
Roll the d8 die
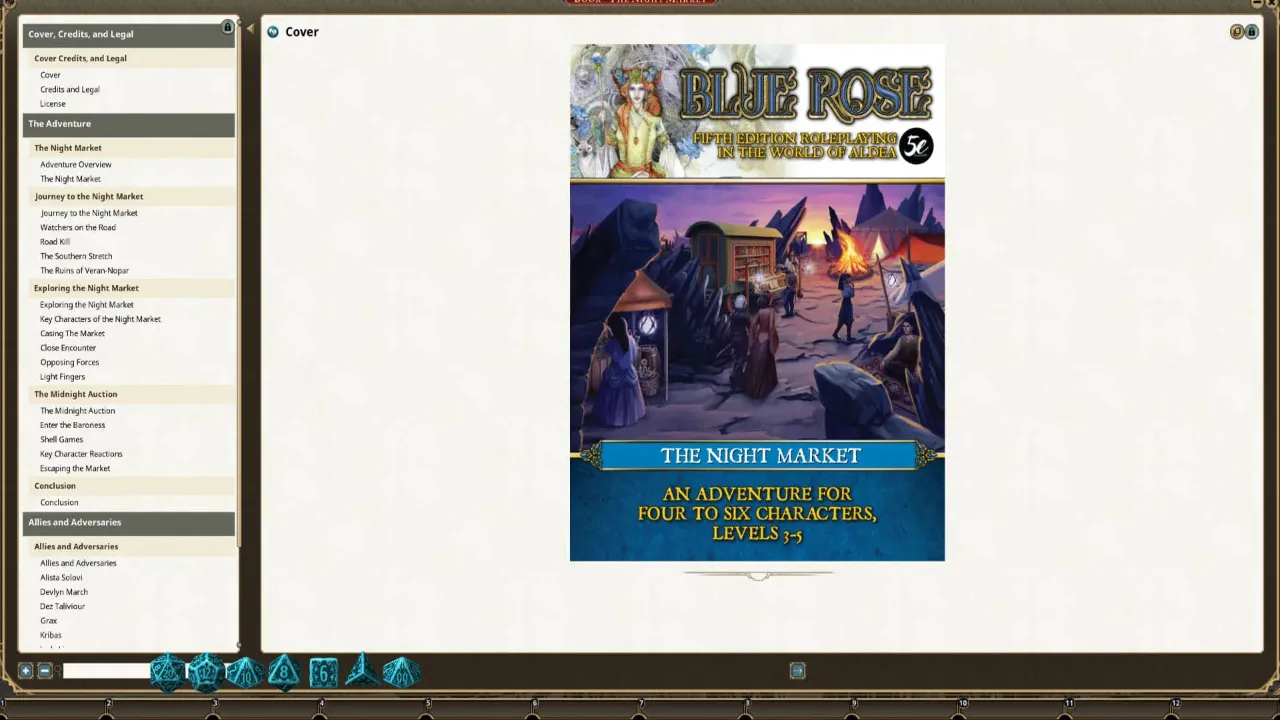[x=284, y=673]
